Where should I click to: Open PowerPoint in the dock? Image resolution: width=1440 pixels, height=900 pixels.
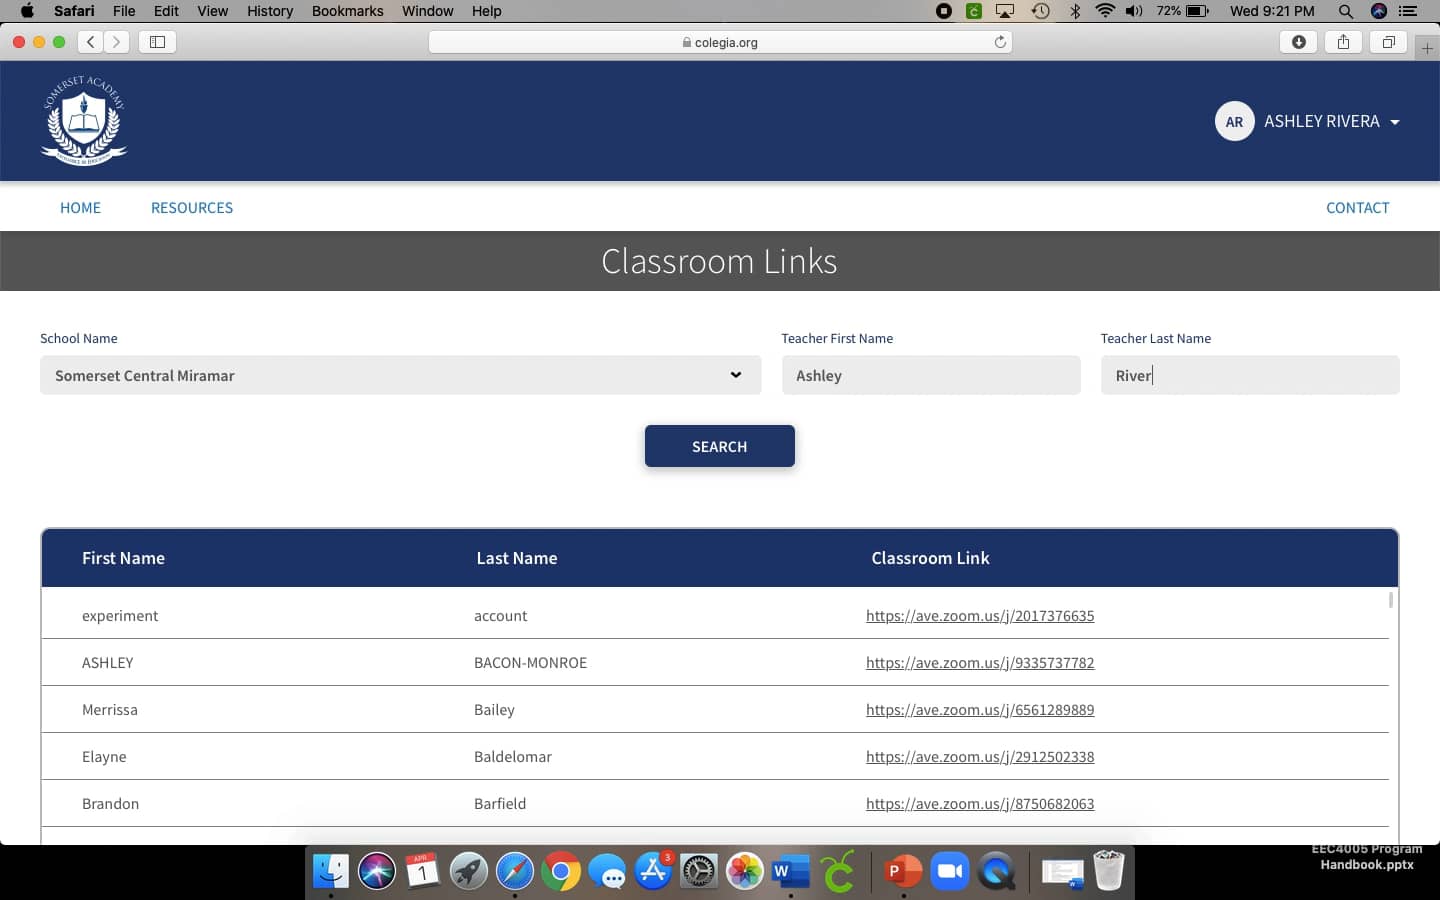[x=903, y=871]
